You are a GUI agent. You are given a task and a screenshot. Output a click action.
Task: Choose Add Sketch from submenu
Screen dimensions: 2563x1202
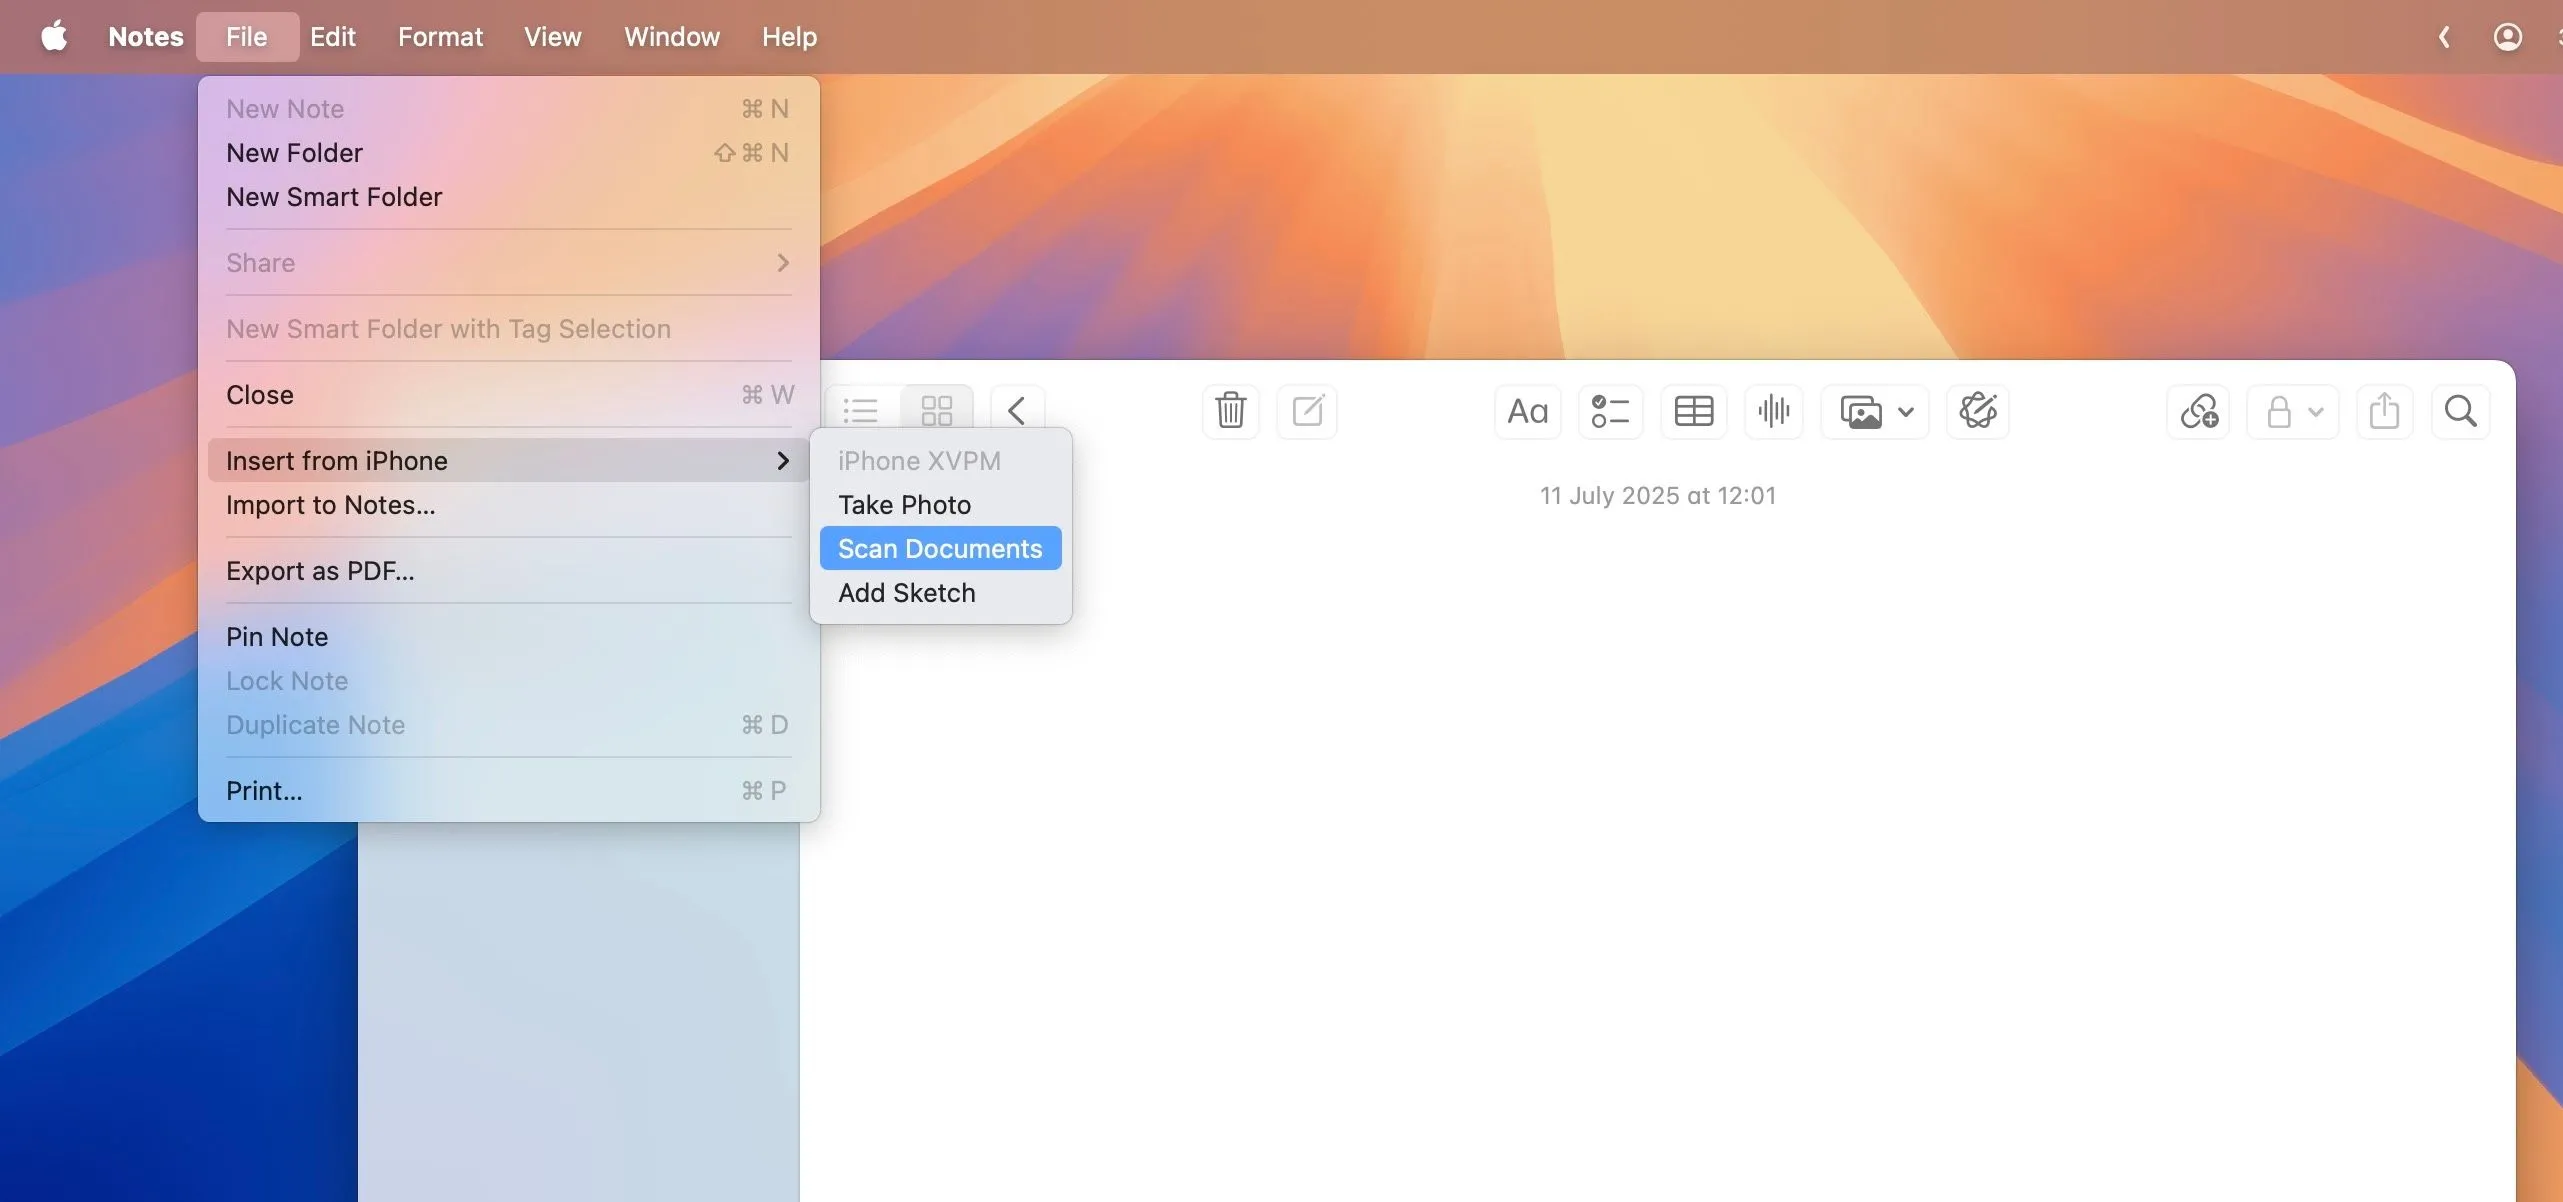click(940, 593)
